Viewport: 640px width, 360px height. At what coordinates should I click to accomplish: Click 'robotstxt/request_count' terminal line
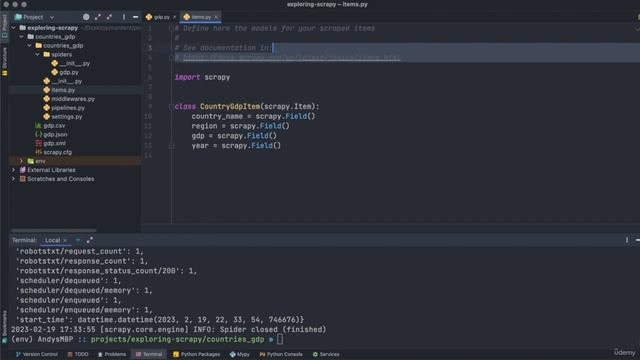pos(80,251)
